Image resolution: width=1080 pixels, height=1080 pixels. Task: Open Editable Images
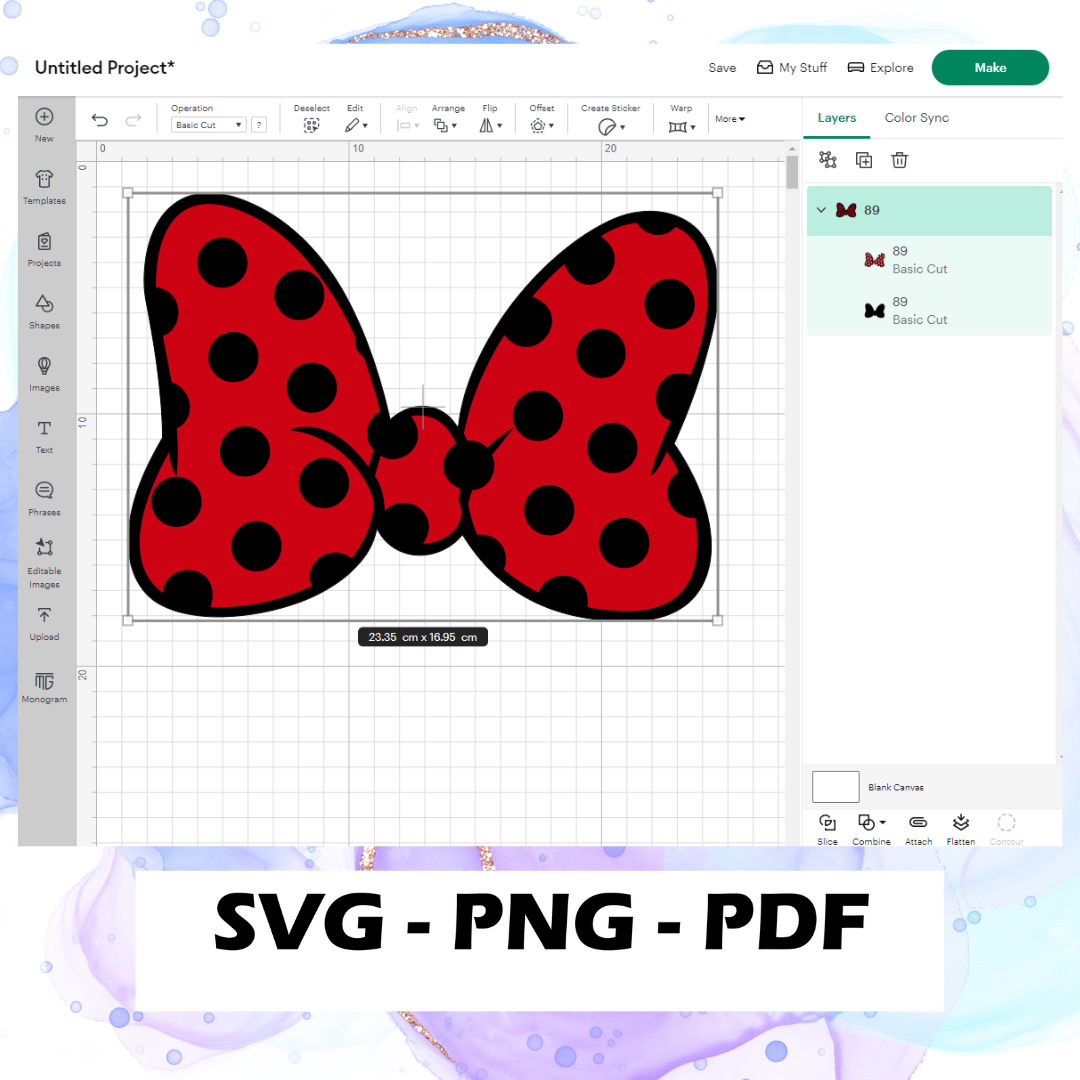(x=44, y=563)
